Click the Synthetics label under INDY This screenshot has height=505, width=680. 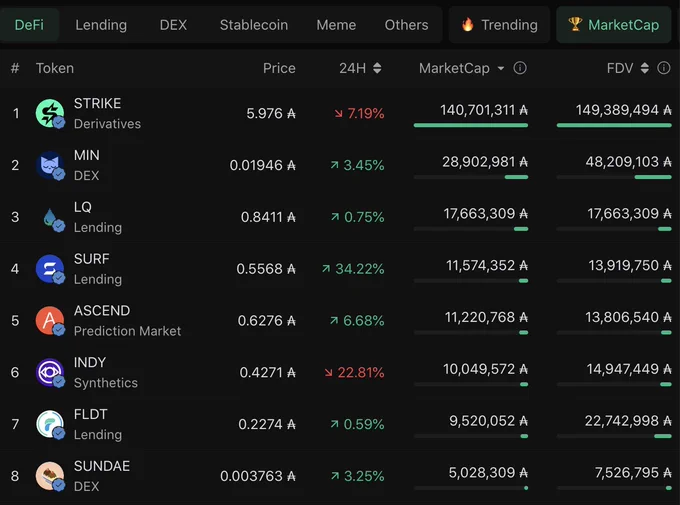106,383
